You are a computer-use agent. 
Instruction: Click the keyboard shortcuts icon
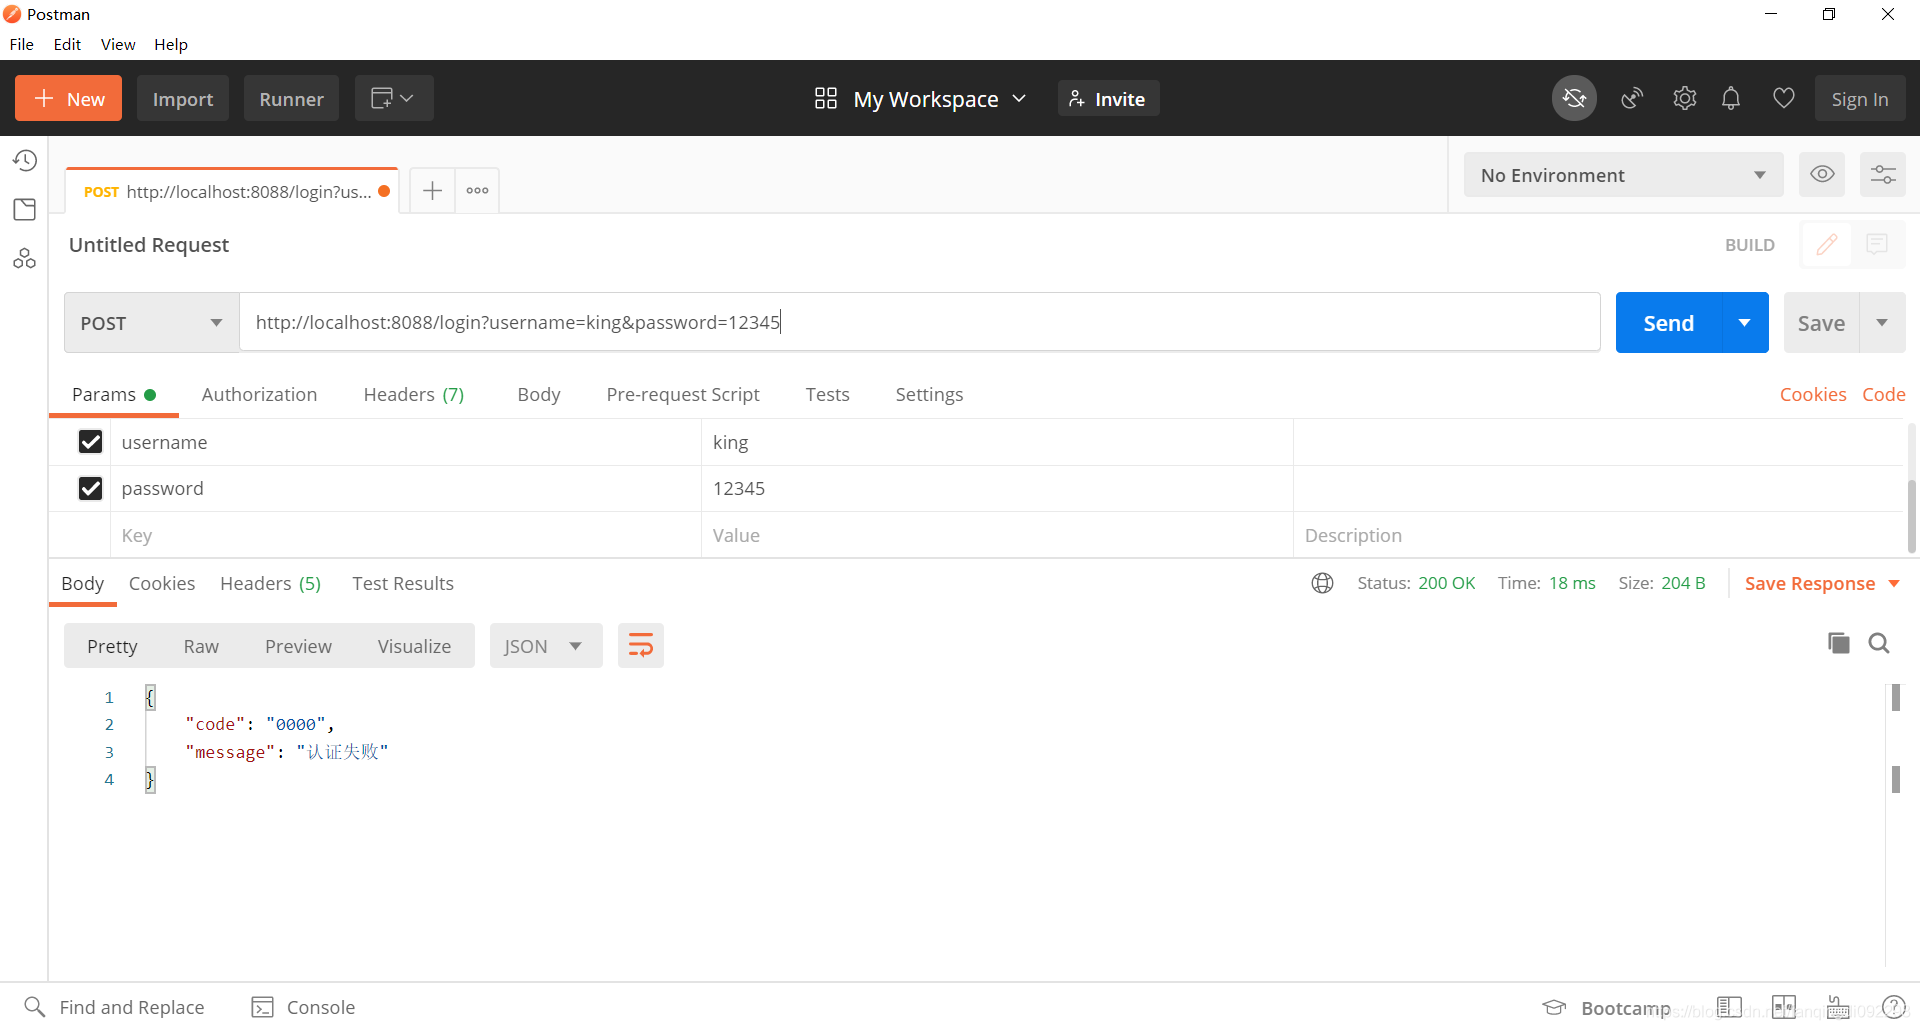tap(1838, 1007)
